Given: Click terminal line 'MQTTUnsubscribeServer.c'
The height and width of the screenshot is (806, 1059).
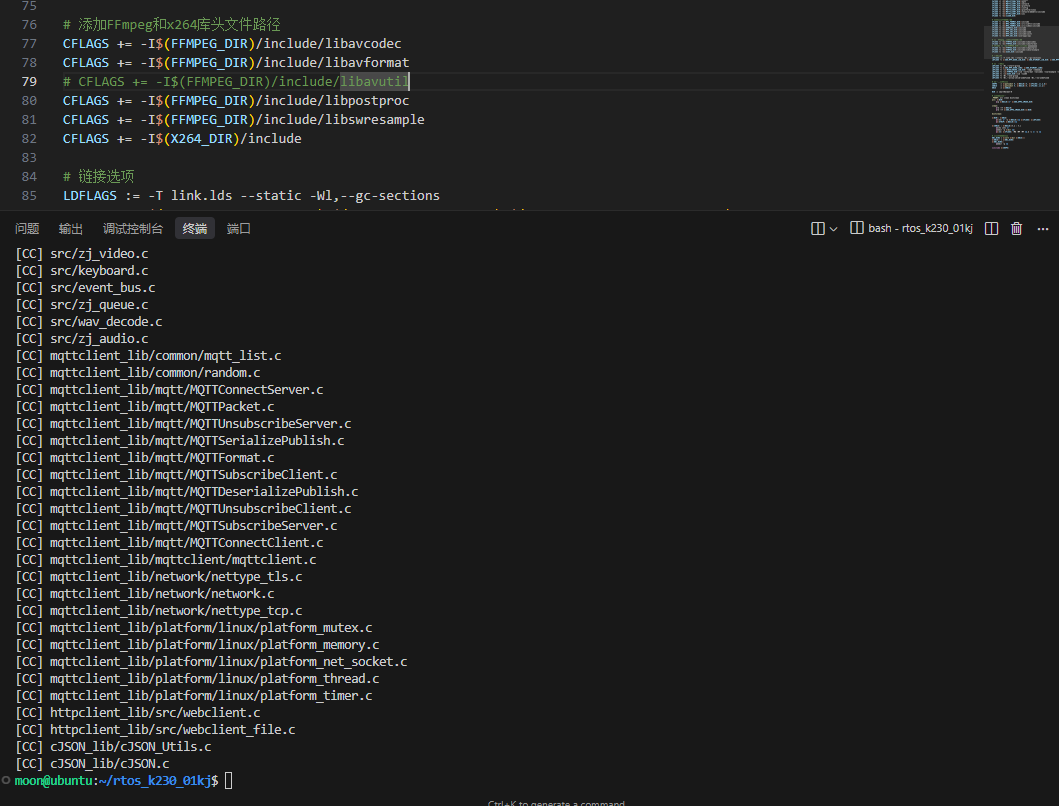Looking at the screenshot, I should point(183,424).
